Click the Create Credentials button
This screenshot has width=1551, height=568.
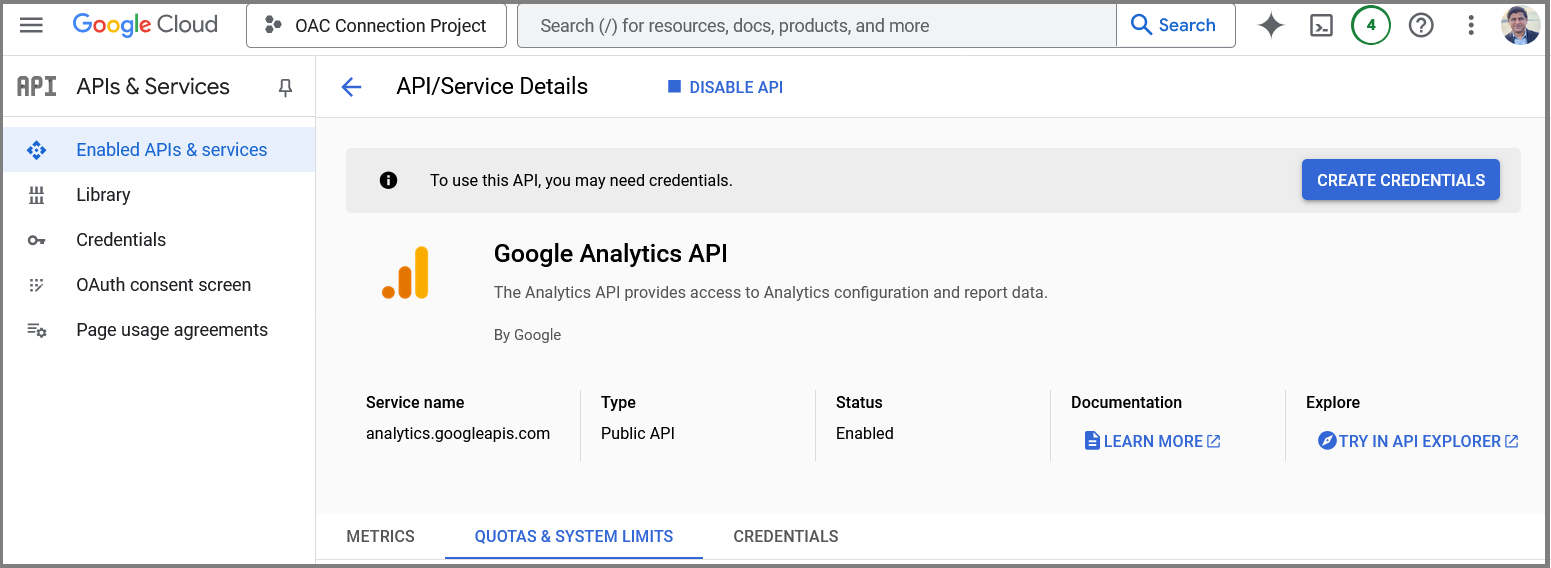[x=1400, y=180]
